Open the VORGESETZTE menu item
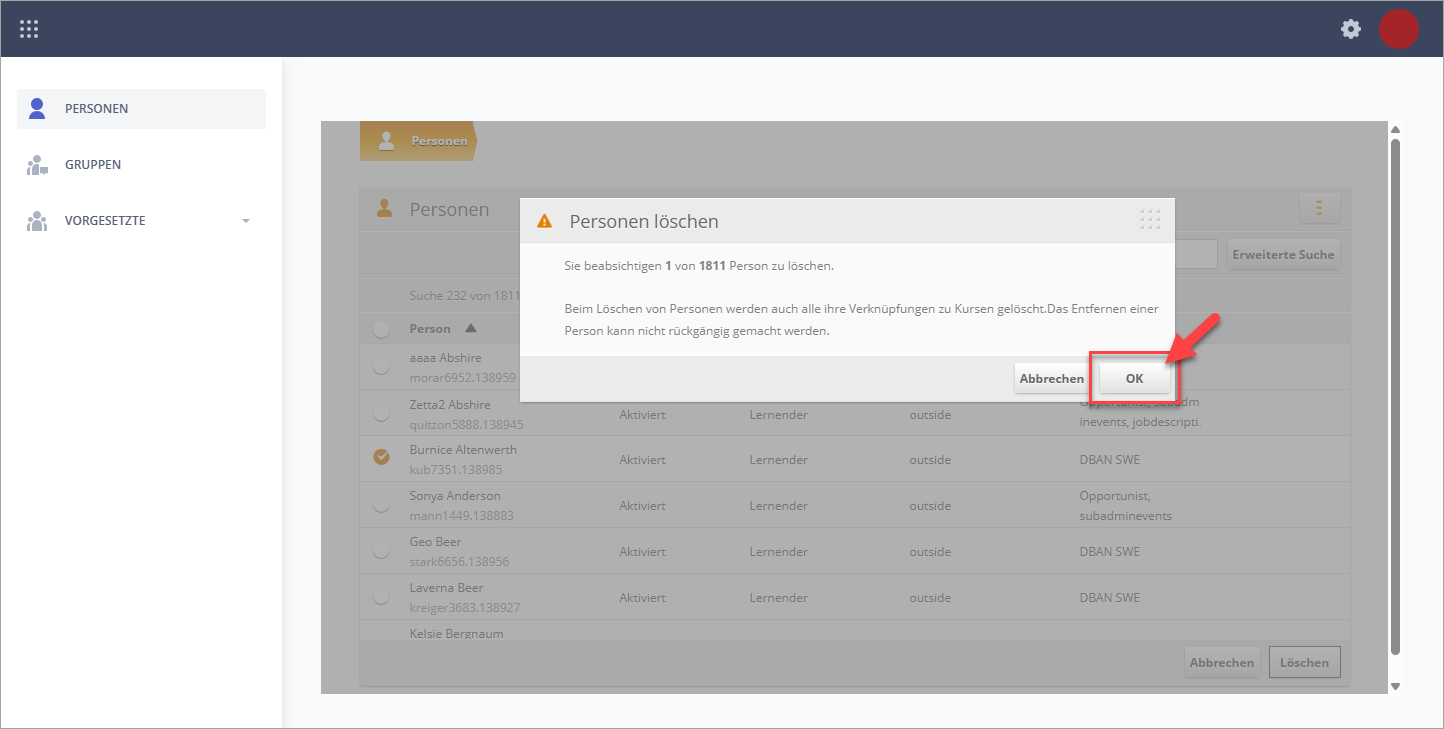This screenshot has height=729, width=1444. [141, 221]
